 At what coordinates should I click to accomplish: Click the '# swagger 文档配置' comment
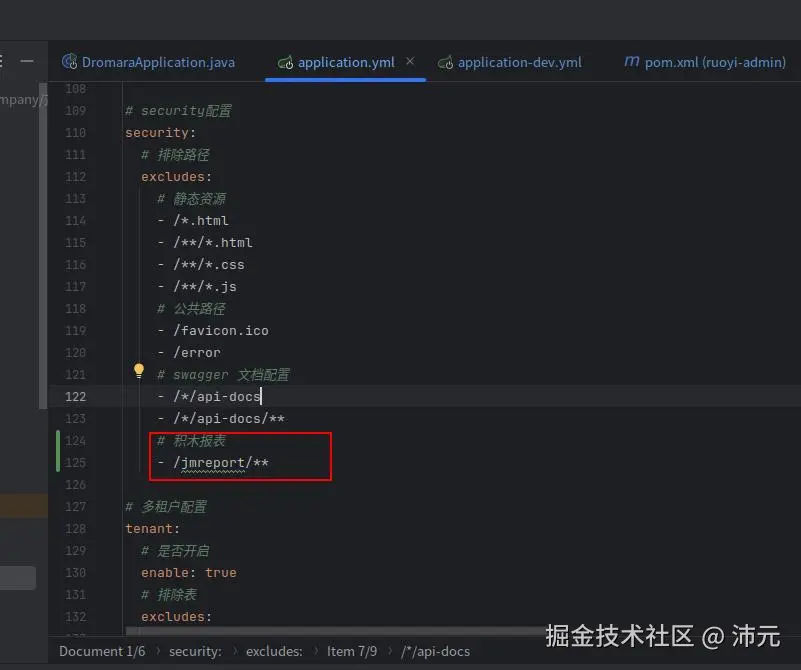(x=223, y=375)
